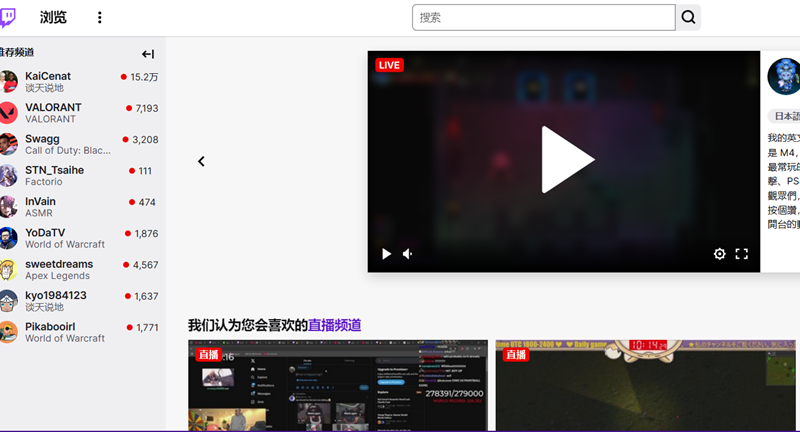Select STN_Tsaihe channel name
The height and width of the screenshot is (432, 800).
click(55, 170)
